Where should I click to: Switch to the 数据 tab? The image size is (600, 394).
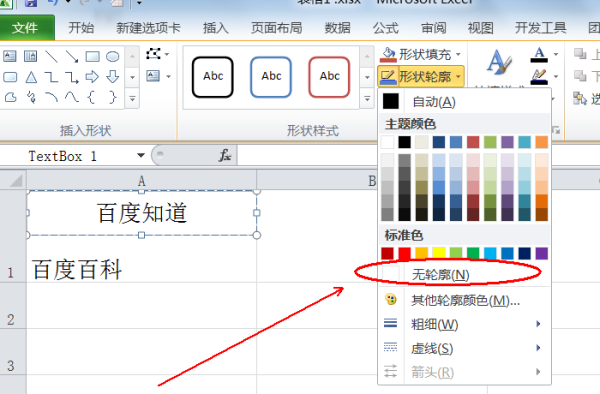tap(338, 28)
